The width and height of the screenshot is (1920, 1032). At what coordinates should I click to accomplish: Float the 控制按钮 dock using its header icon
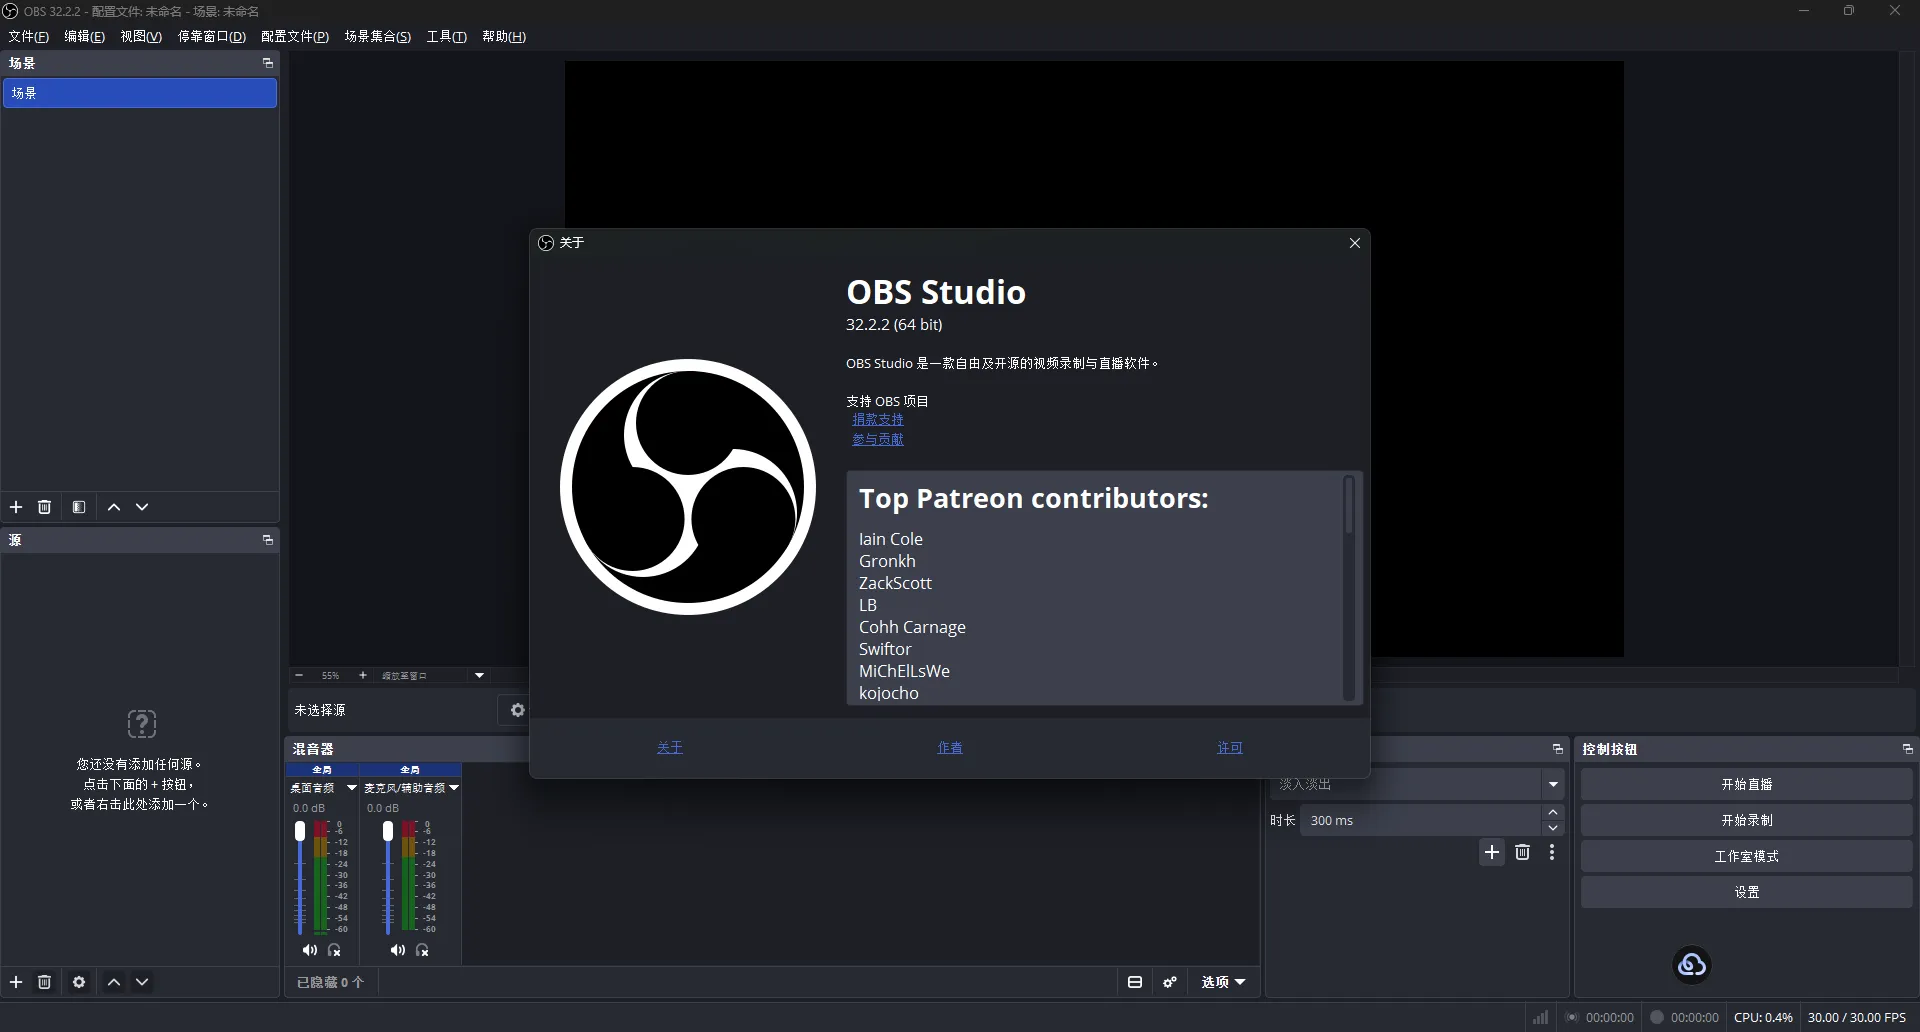1907,749
